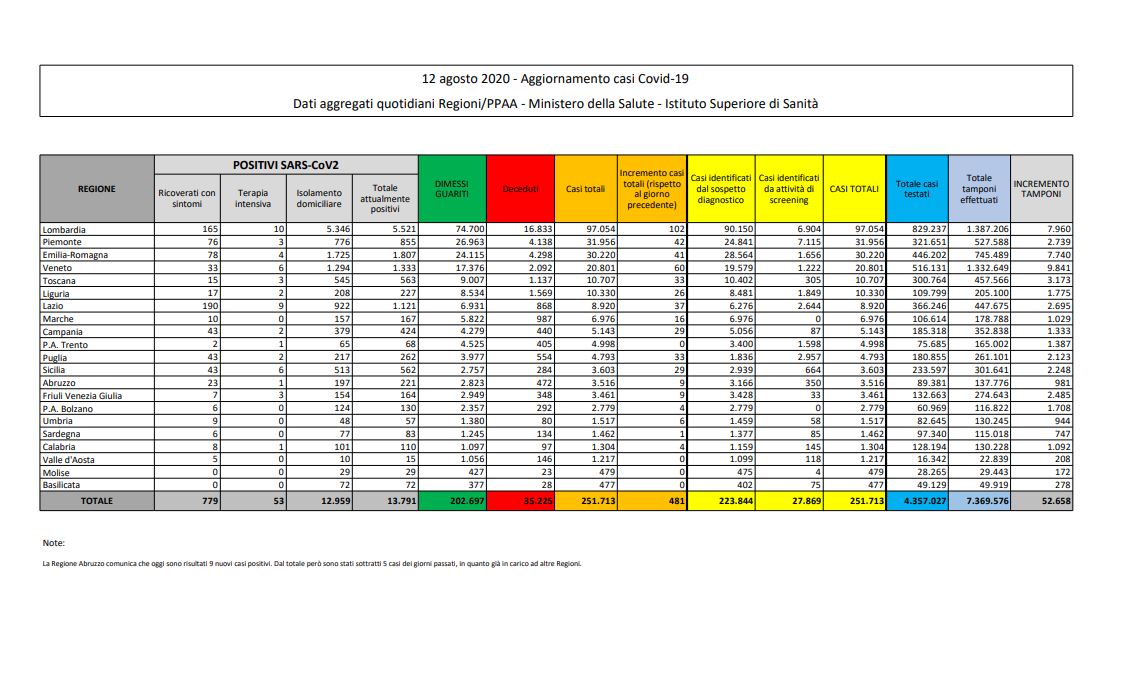Click the orange Casi totali column header
This screenshot has height=683, width=1139.
(x=585, y=188)
